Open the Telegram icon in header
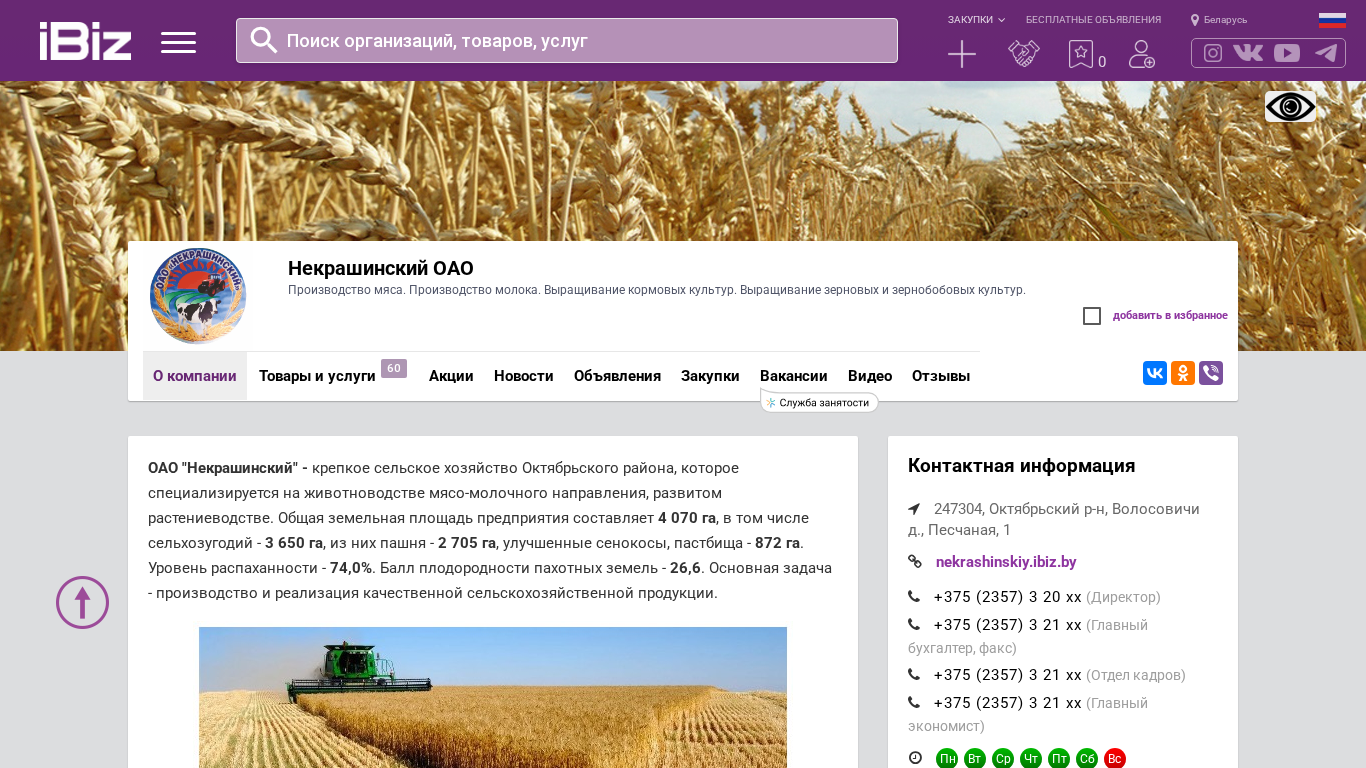Image resolution: width=1366 pixels, height=768 pixels. pos(1326,53)
